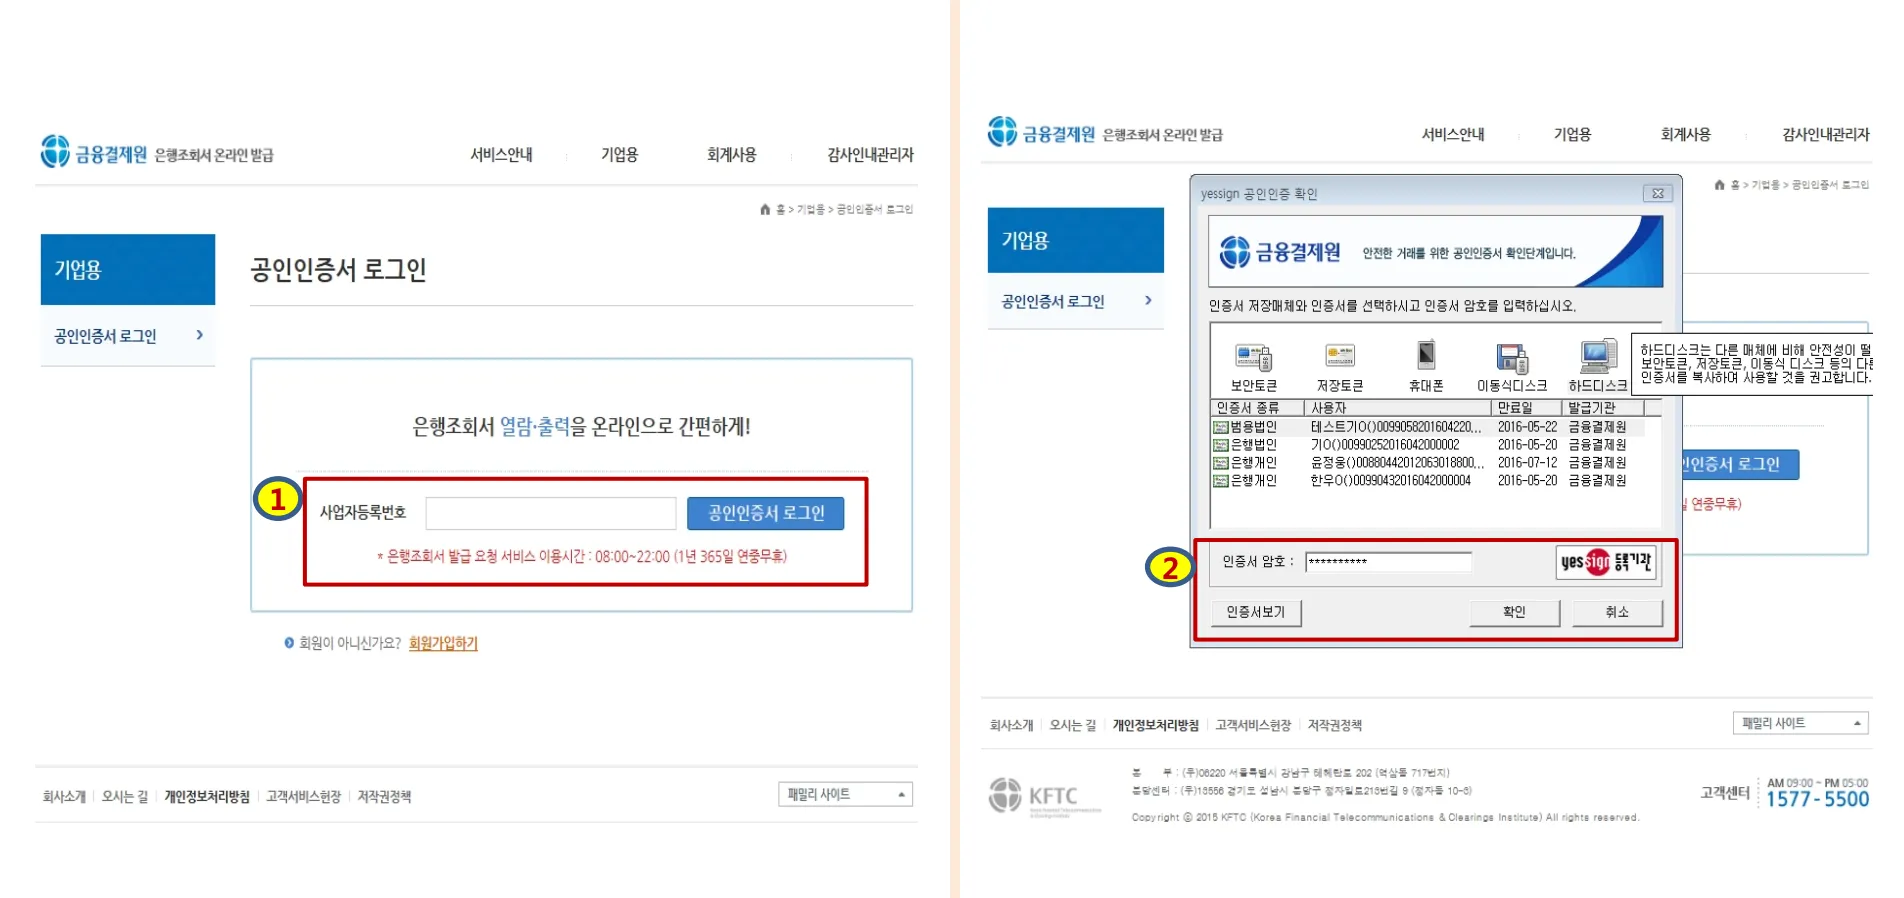Open the 패밀리 사이트 dropdown in left footer
This screenshot has width=1904, height=898.
845,795
